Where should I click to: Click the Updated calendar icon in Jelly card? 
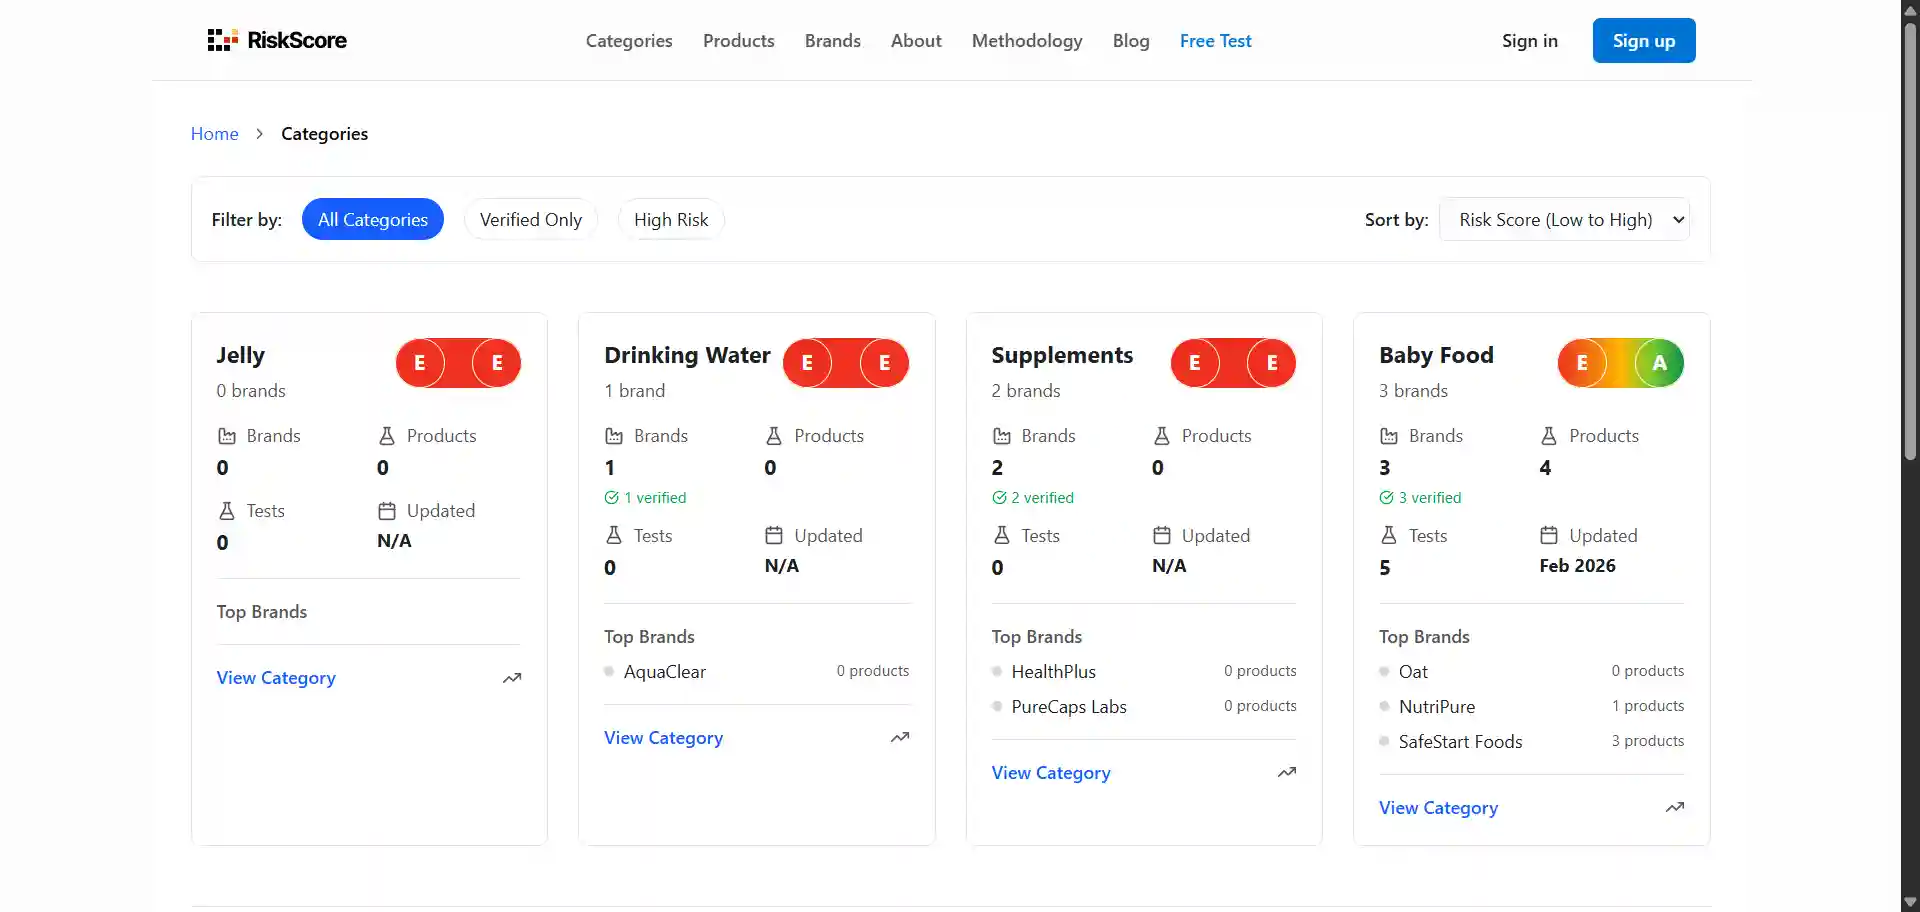[x=387, y=511]
